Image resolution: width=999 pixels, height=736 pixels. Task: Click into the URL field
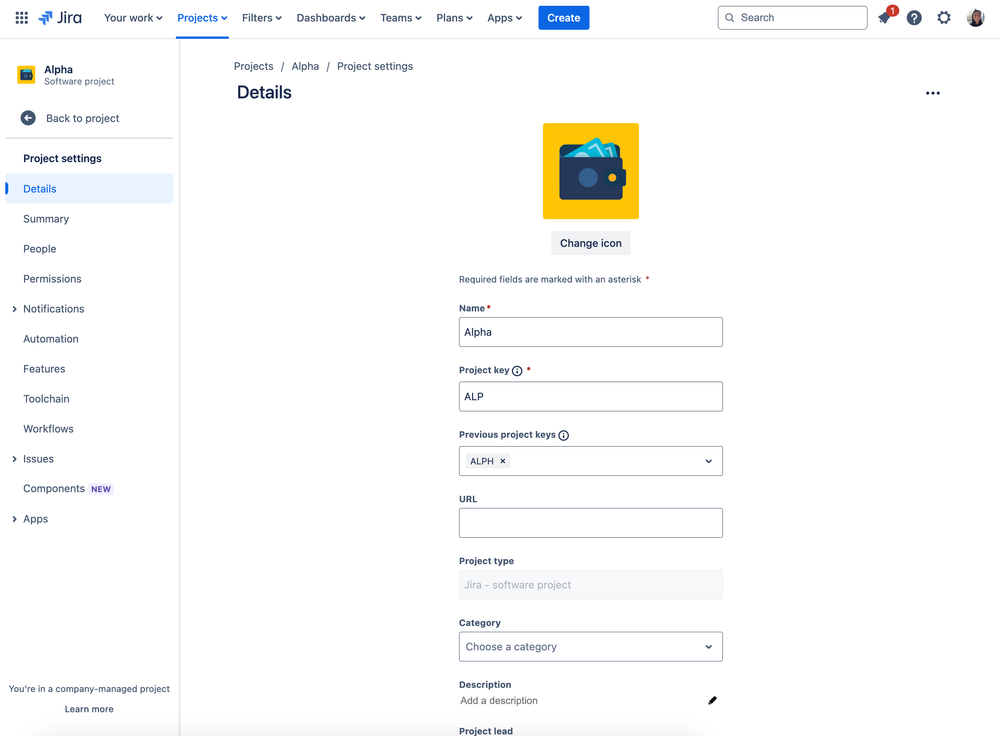click(591, 523)
